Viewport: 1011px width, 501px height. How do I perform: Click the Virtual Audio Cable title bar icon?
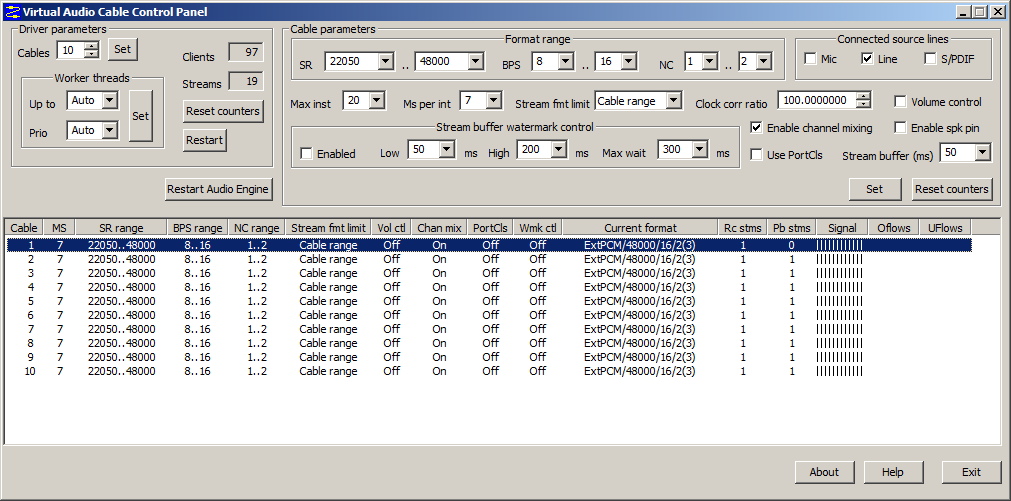pos(12,11)
